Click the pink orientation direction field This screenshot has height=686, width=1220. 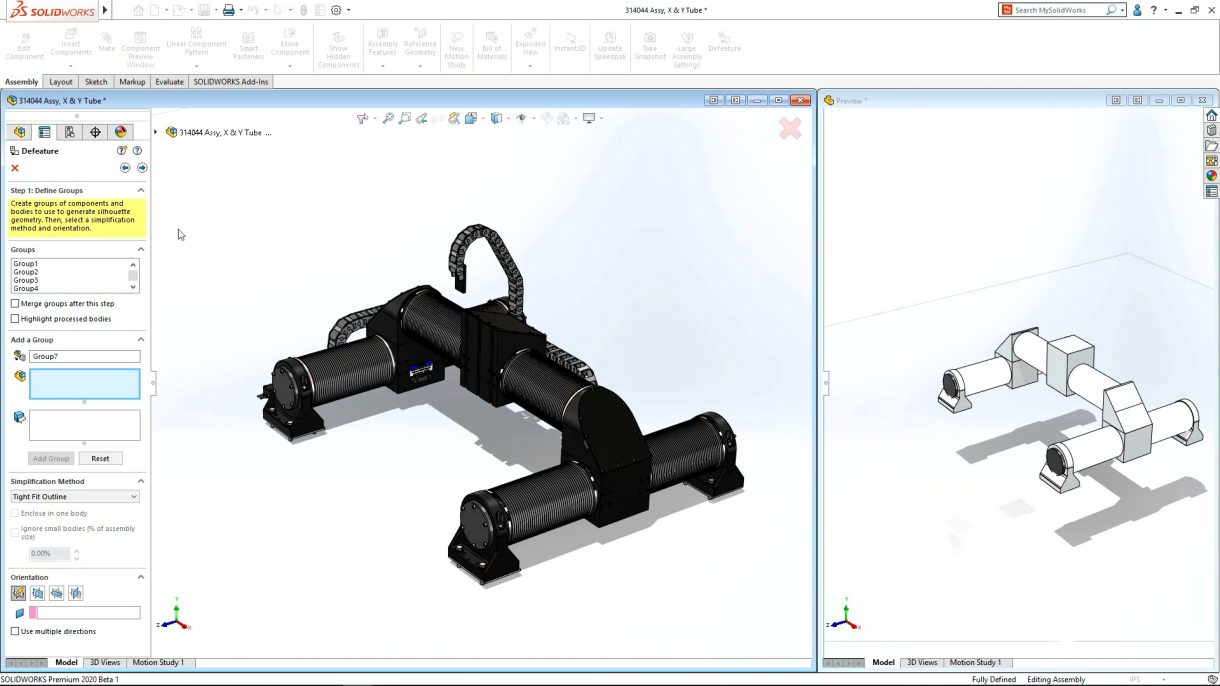pyautogui.click(x=85, y=613)
